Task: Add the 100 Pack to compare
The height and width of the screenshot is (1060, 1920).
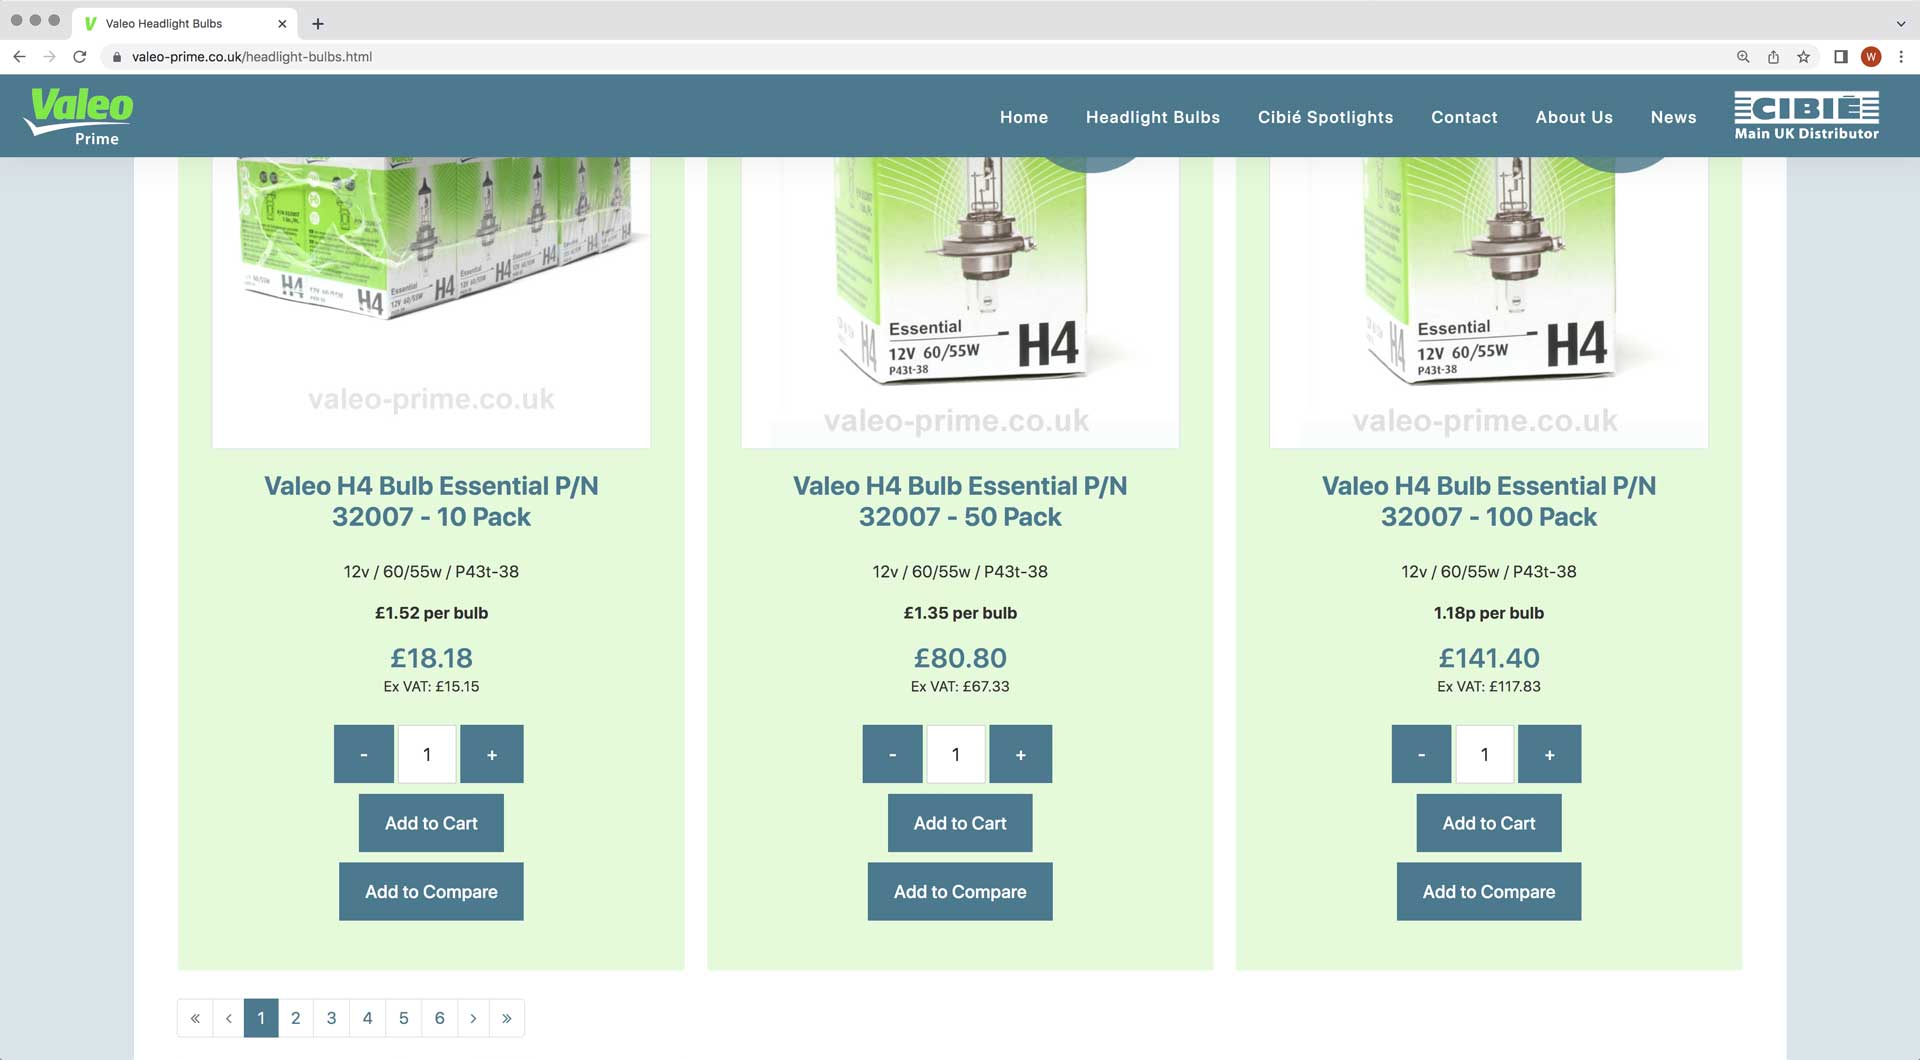Action: pos(1489,892)
